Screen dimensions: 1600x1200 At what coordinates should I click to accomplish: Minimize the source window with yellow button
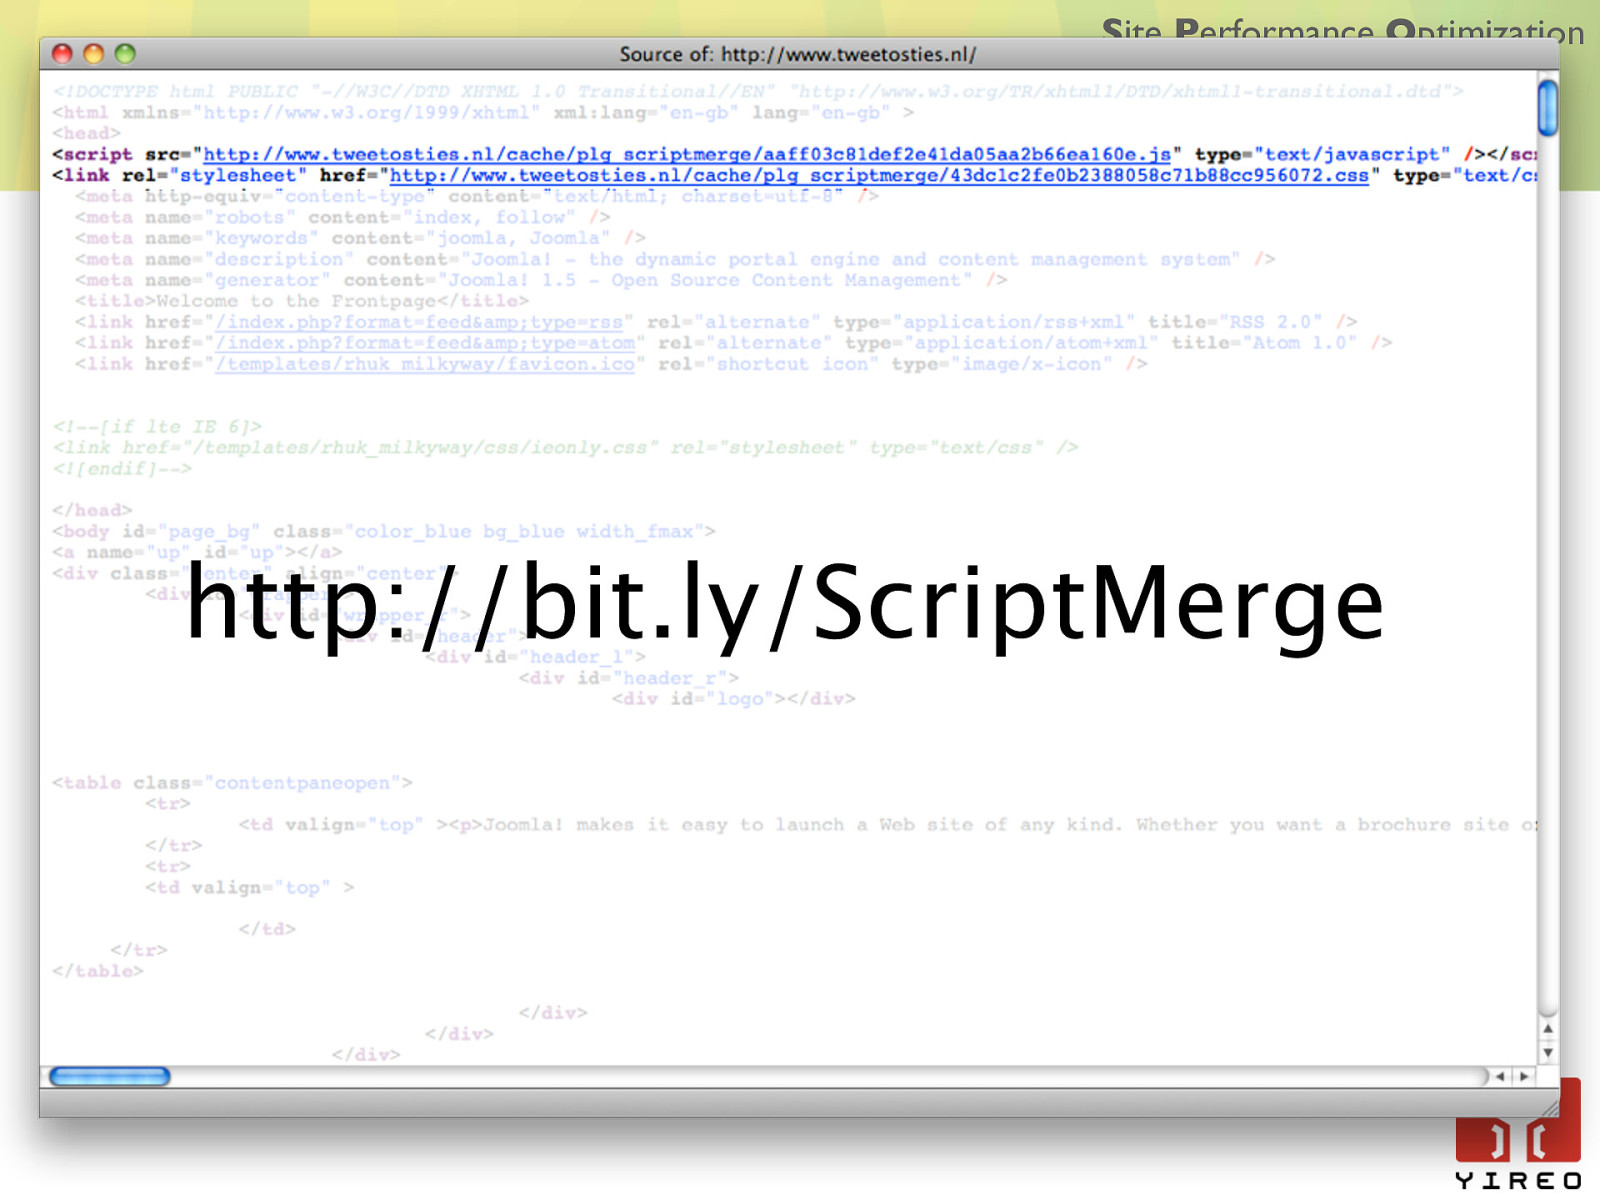[x=94, y=54]
